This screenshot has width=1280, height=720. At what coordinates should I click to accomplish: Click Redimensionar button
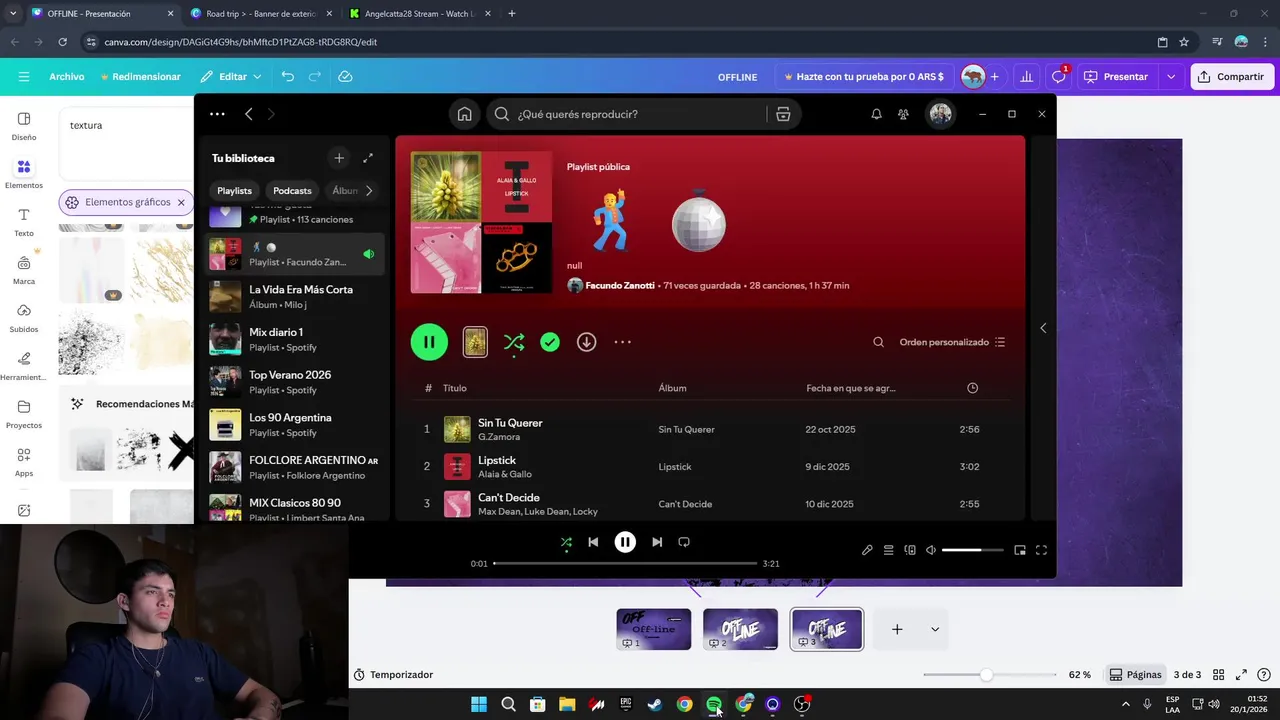click(x=140, y=77)
